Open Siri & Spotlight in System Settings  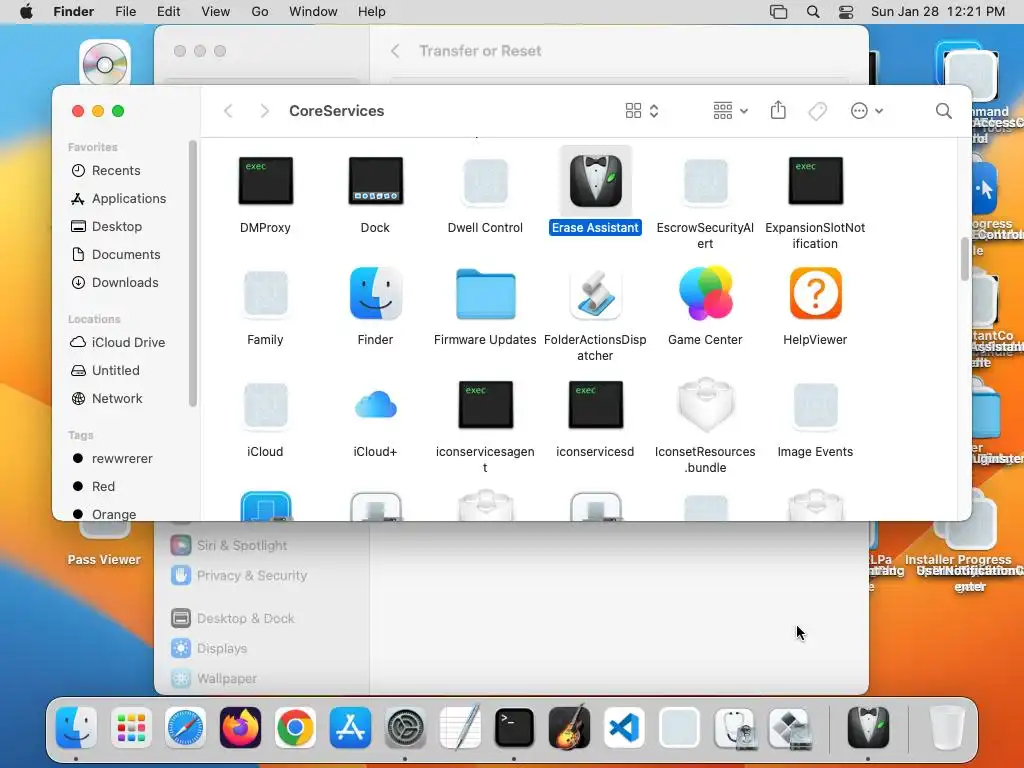pyautogui.click(x=229, y=545)
